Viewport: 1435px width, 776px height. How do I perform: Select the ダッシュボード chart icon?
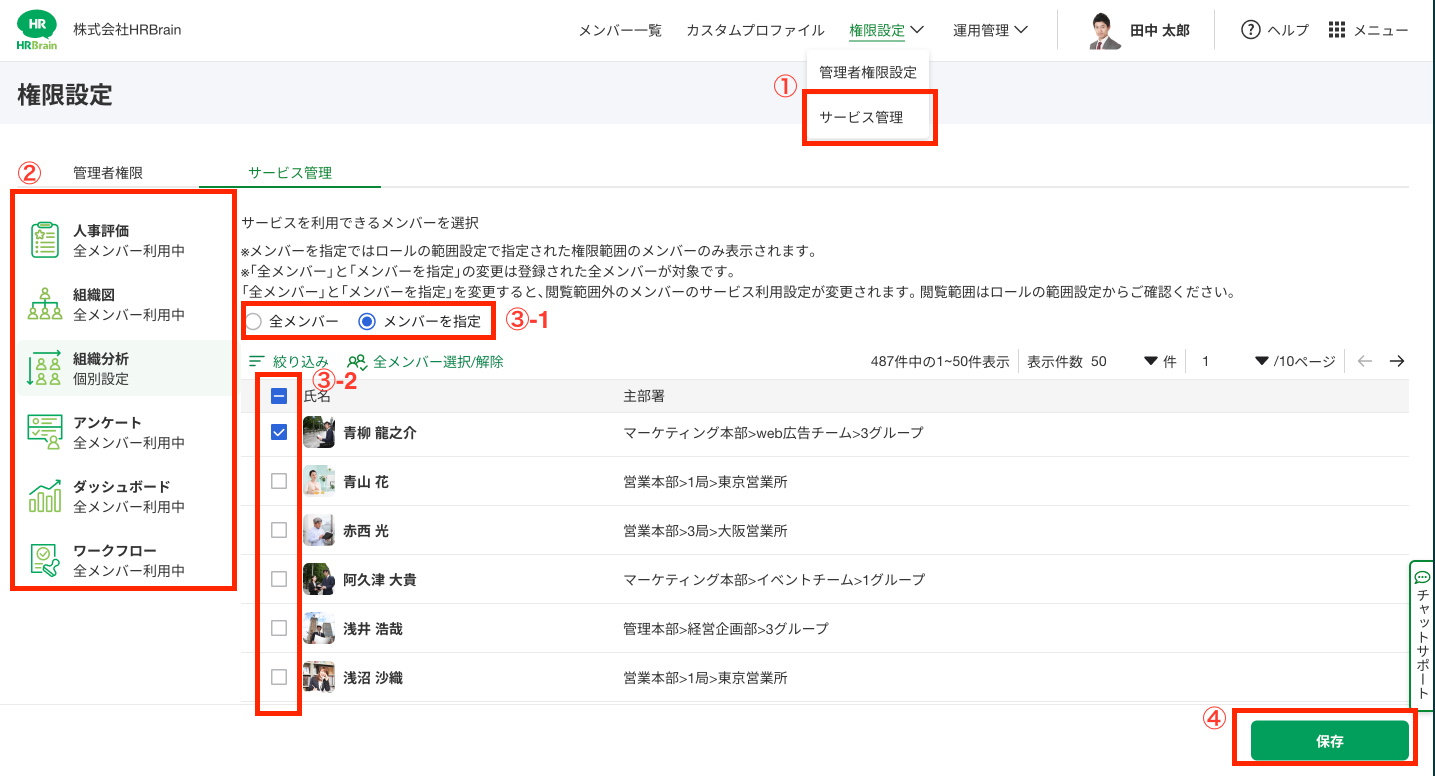tap(45, 496)
